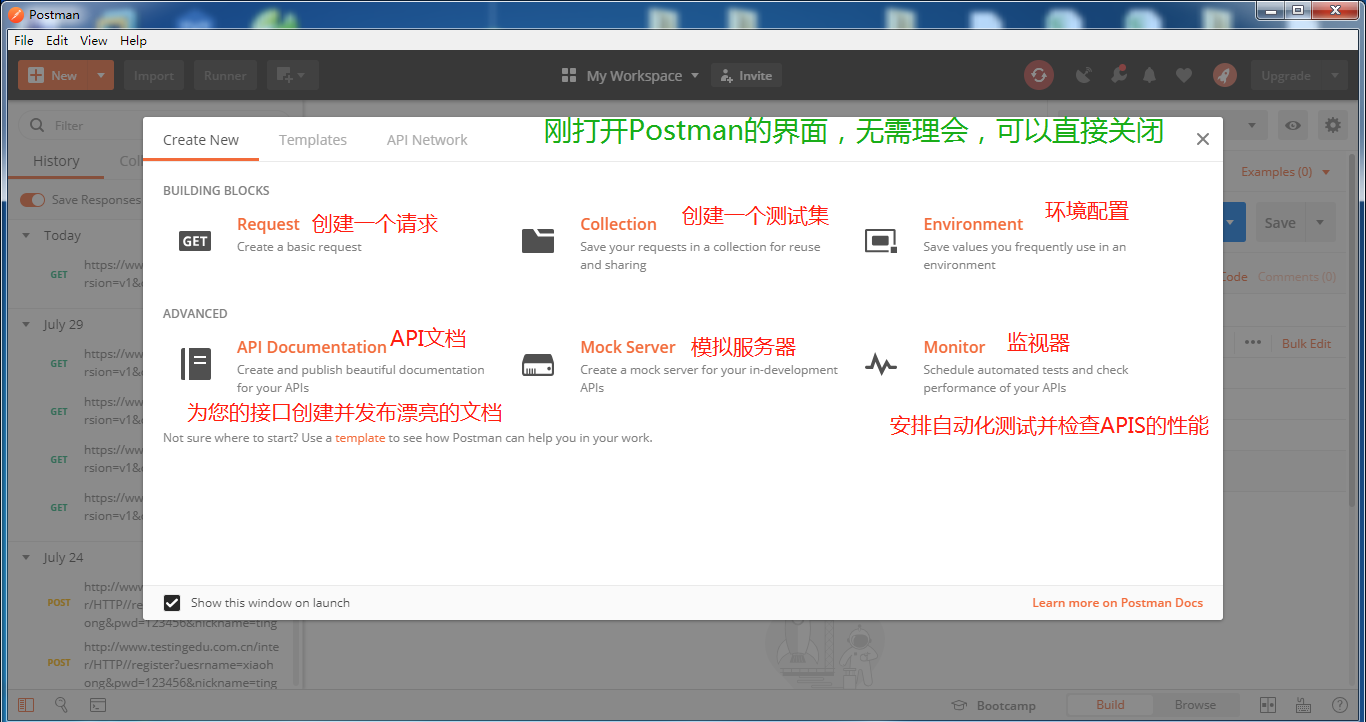Click the Import button

154,75
